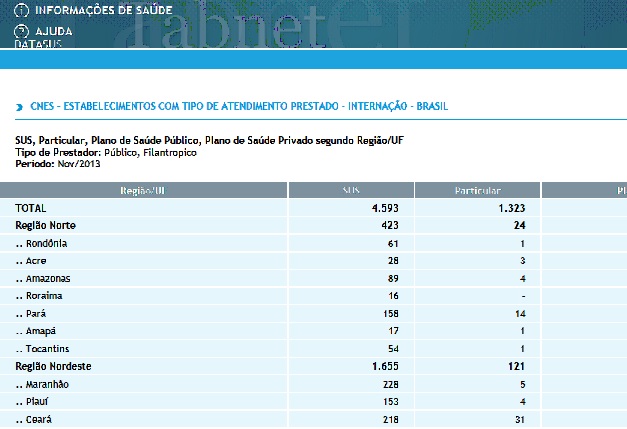627x429 pixels.
Task: Select the Região Nordeste row
Action: [314, 366]
